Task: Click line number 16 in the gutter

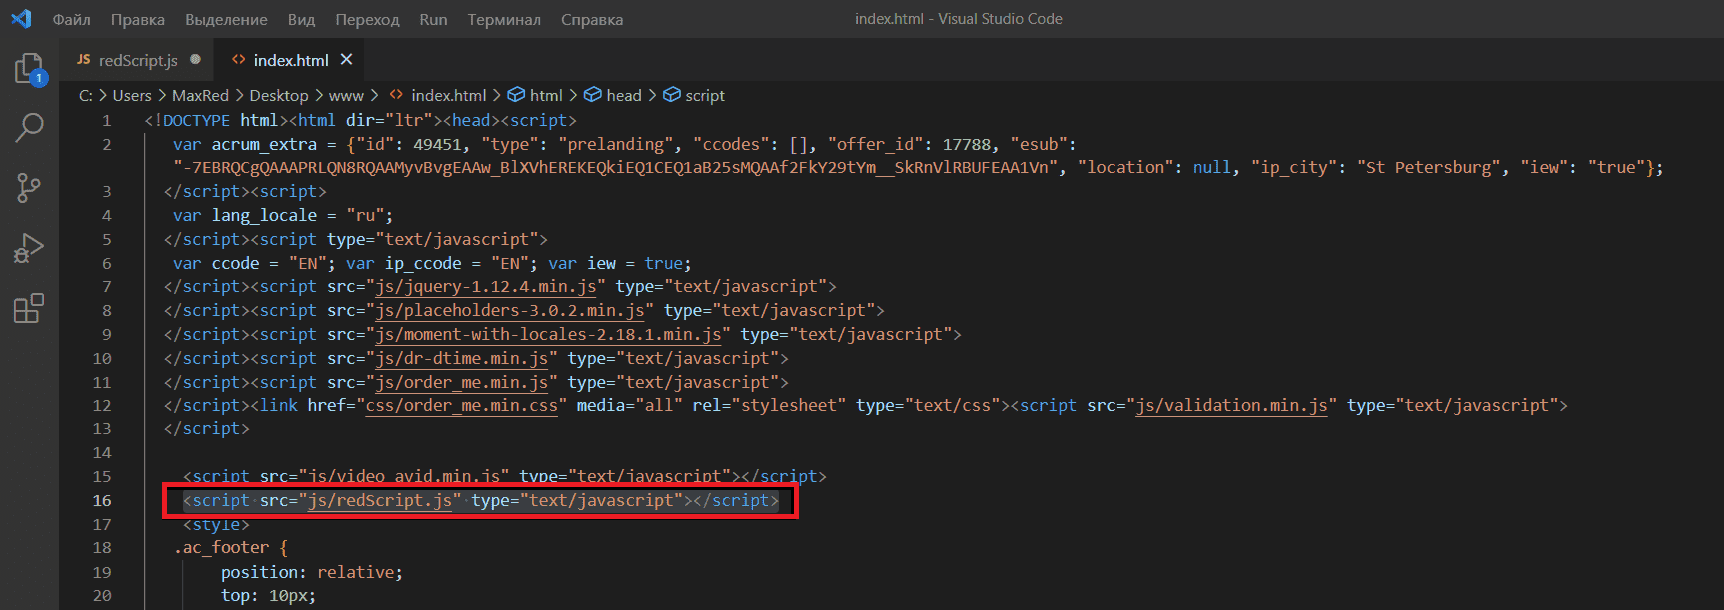Action: tap(102, 500)
